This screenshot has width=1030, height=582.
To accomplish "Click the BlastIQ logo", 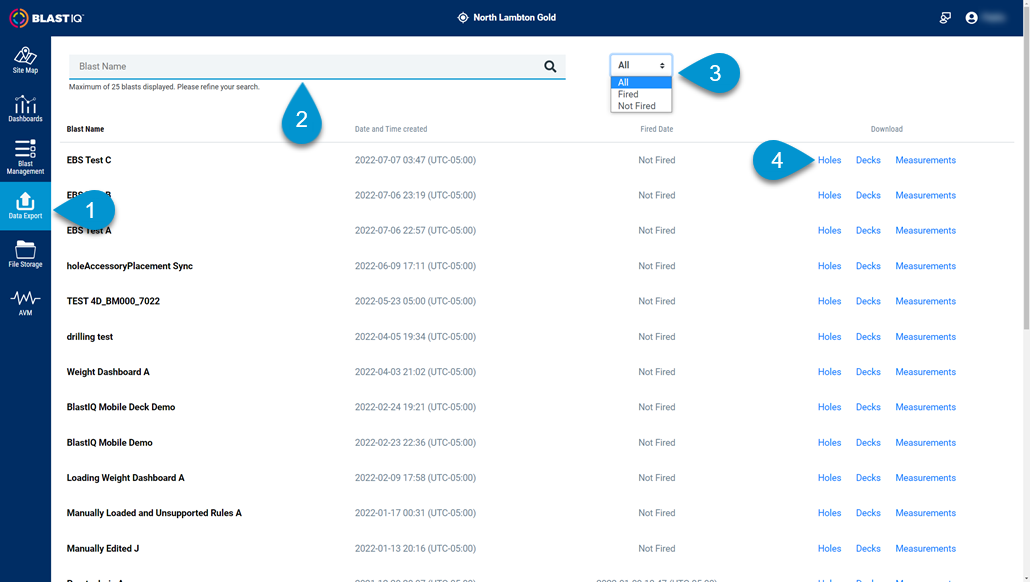I will pyautogui.click(x=47, y=18).
